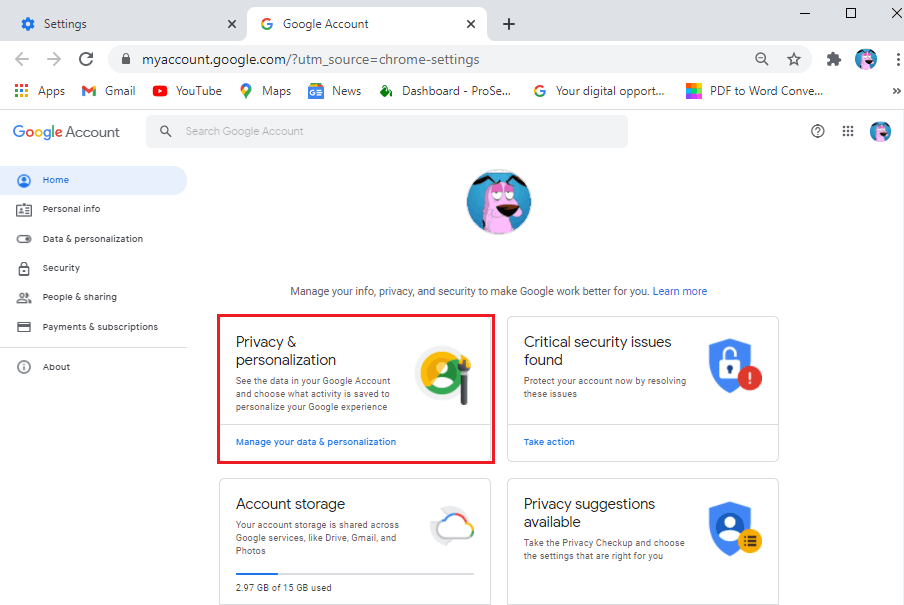Open the Gmail bookmark

pyautogui.click(x=109, y=91)
